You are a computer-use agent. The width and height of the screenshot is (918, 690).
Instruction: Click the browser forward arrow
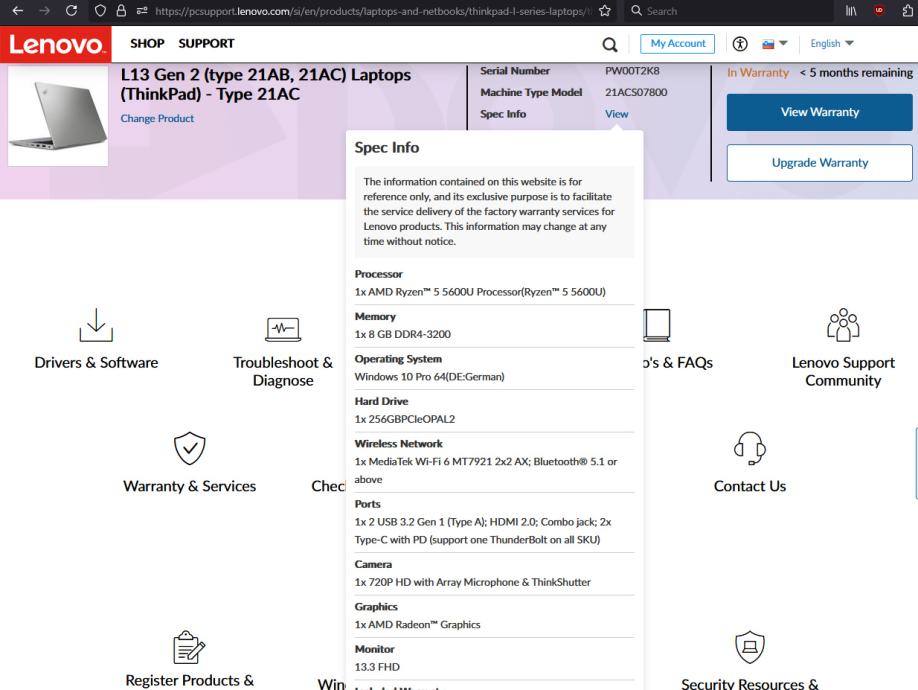click(x=44, y=11)
